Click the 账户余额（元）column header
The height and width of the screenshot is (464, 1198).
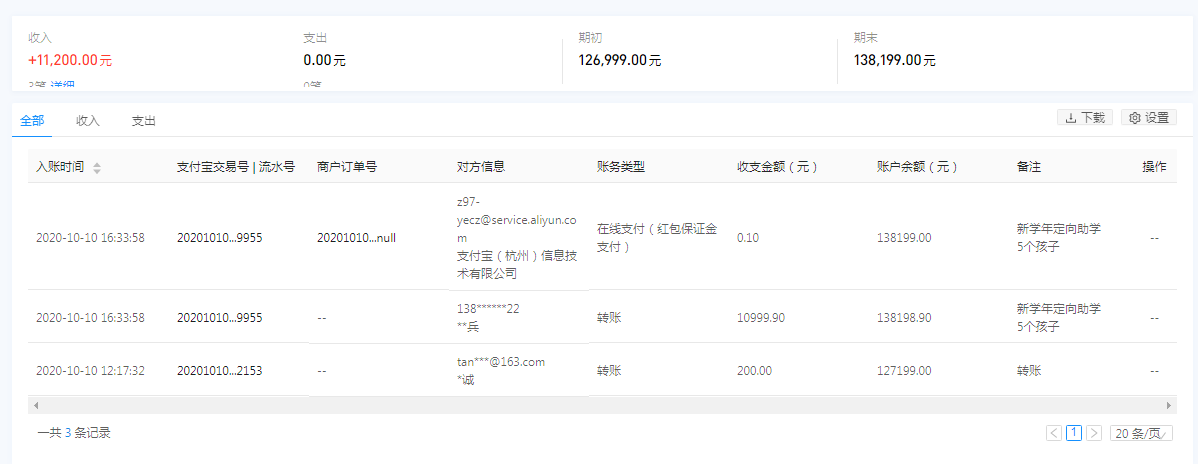[x=917, y=167]
